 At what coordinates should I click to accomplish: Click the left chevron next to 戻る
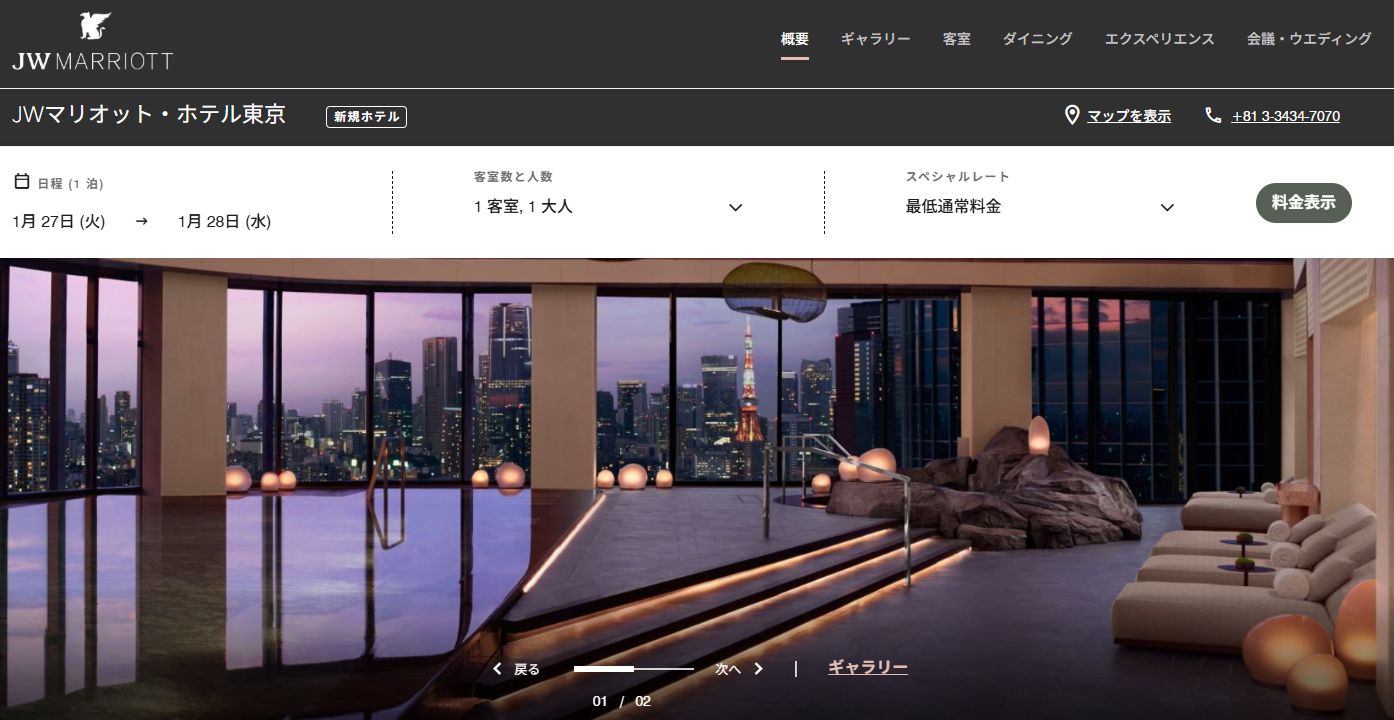(497, 669)
